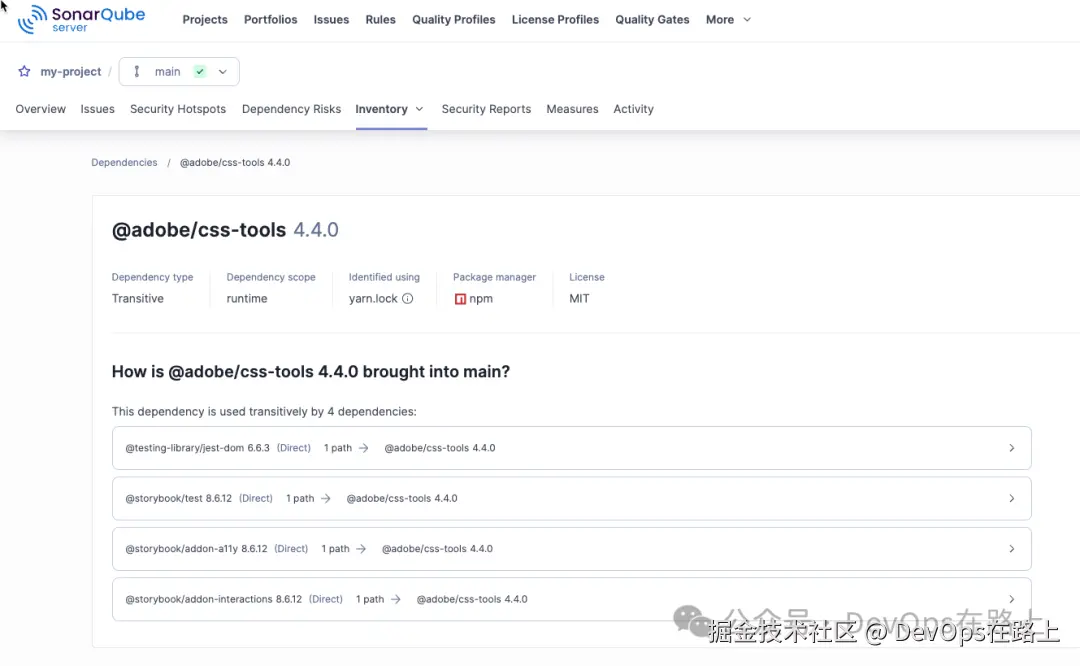Open Quality Gates in top navigation
Viewport: 1080px width, 666px height.
(x=652, y=20)
